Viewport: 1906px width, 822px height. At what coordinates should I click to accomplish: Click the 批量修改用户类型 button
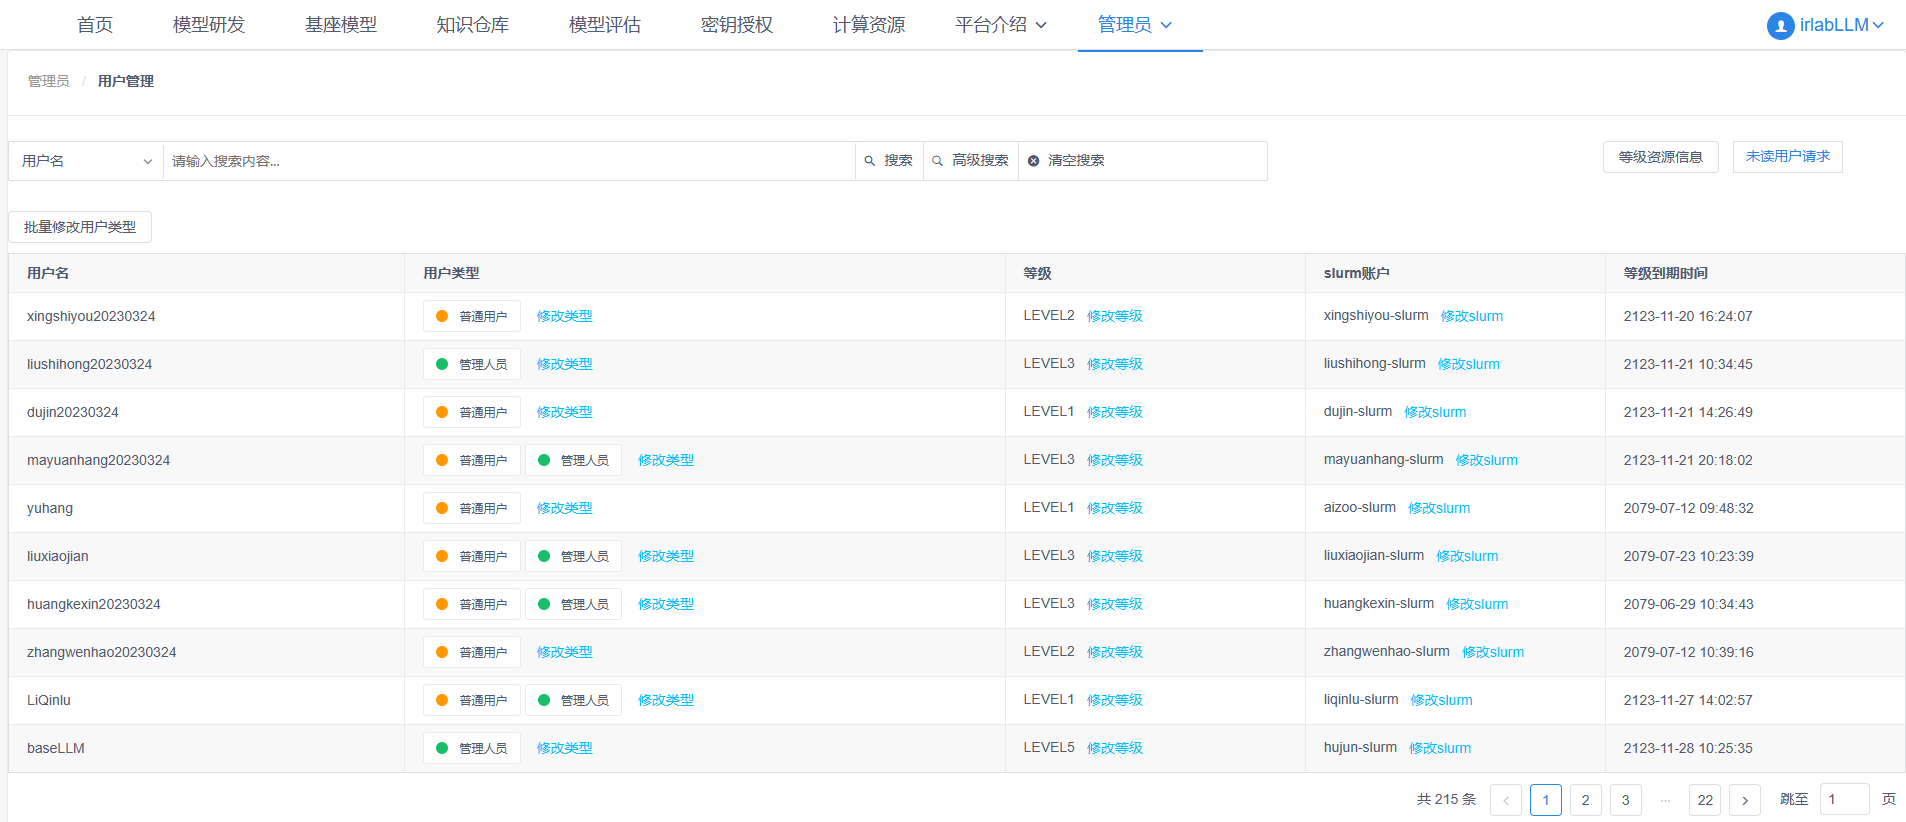[x=80, y=227]
